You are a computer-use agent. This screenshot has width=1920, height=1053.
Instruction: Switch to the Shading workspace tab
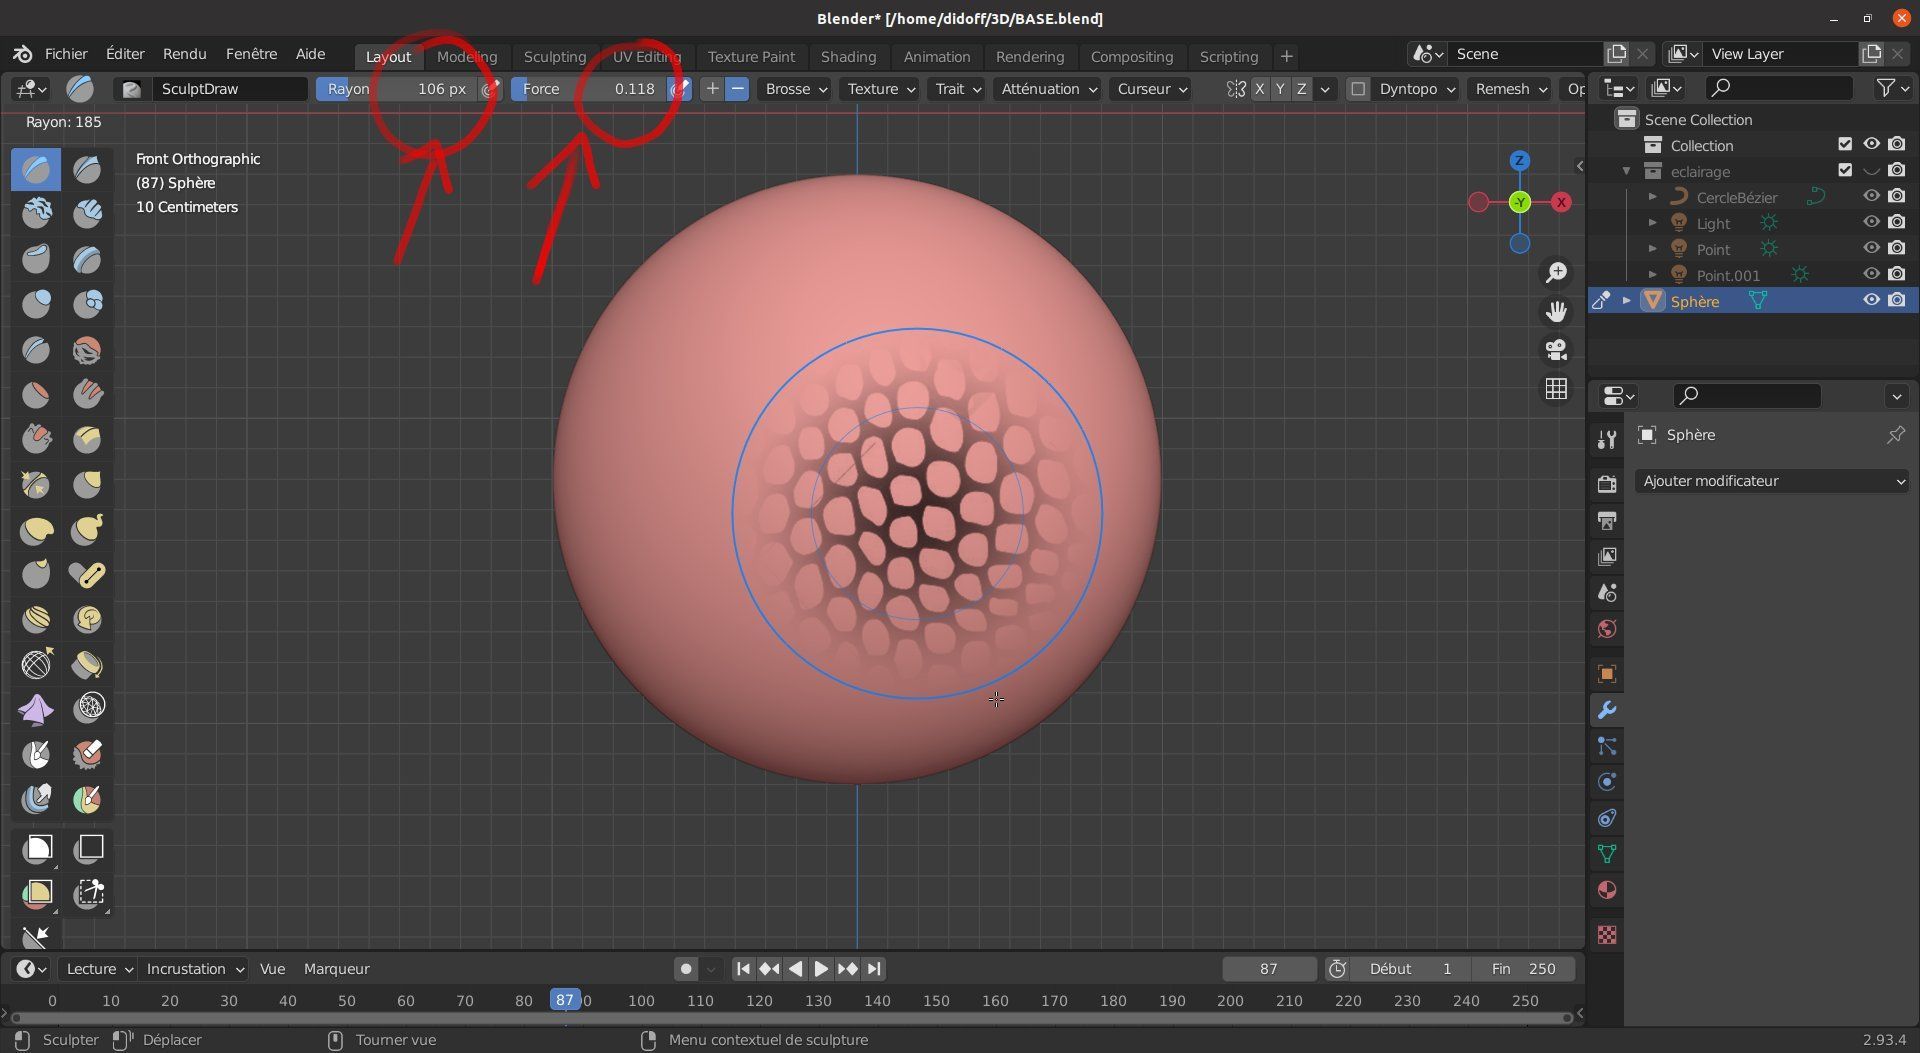848,56
